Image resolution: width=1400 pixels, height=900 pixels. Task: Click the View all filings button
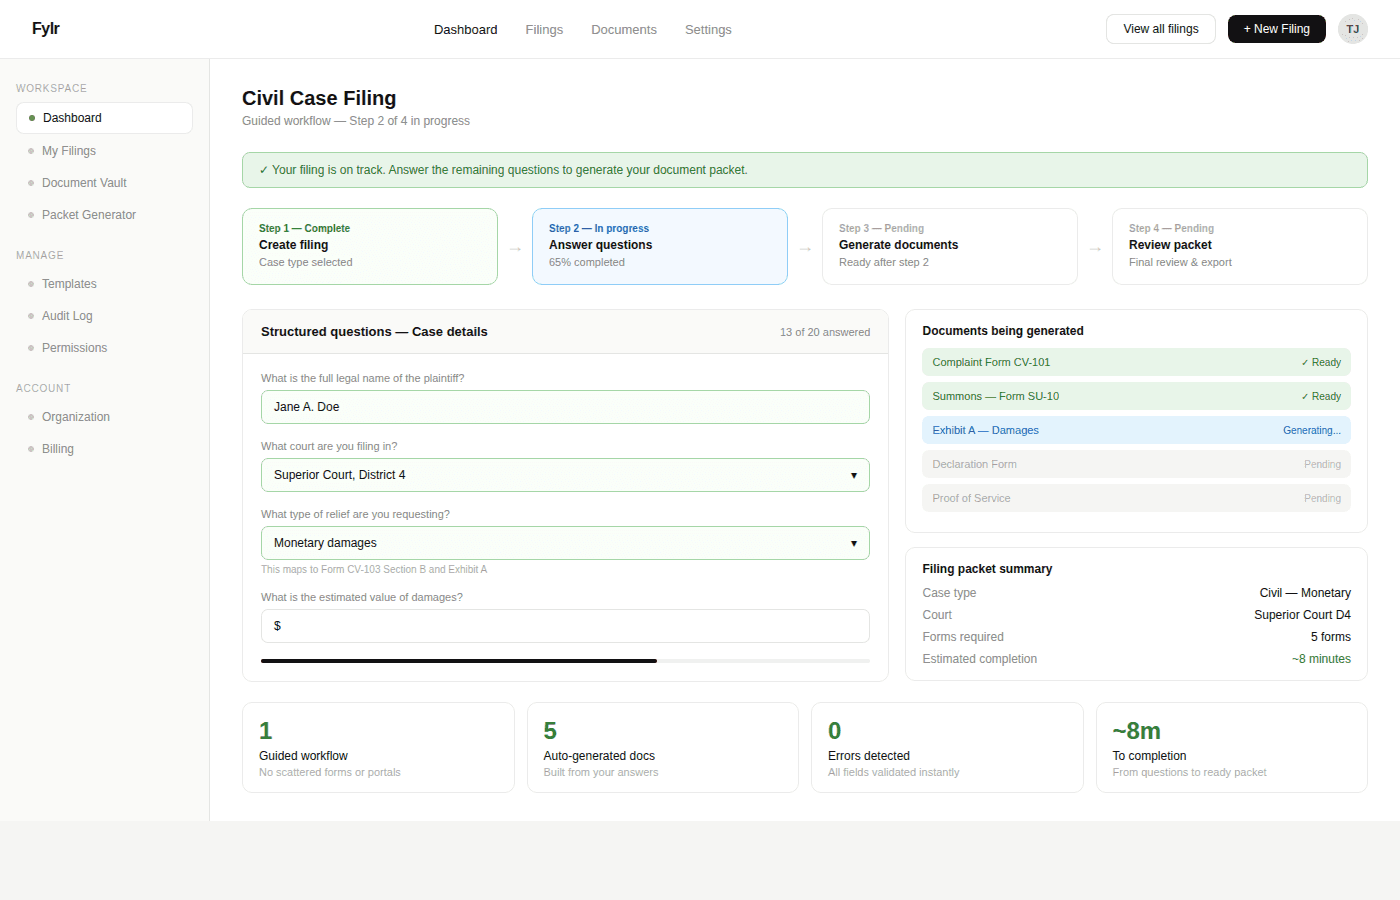1161,29
